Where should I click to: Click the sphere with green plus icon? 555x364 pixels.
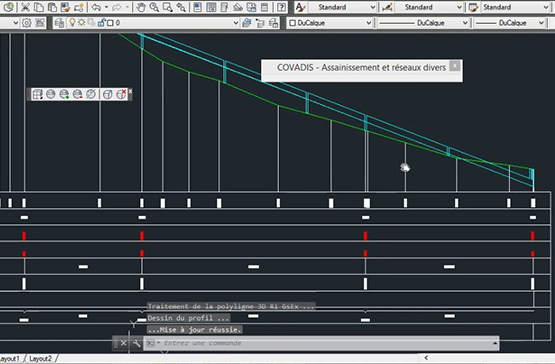coord(64,94)
